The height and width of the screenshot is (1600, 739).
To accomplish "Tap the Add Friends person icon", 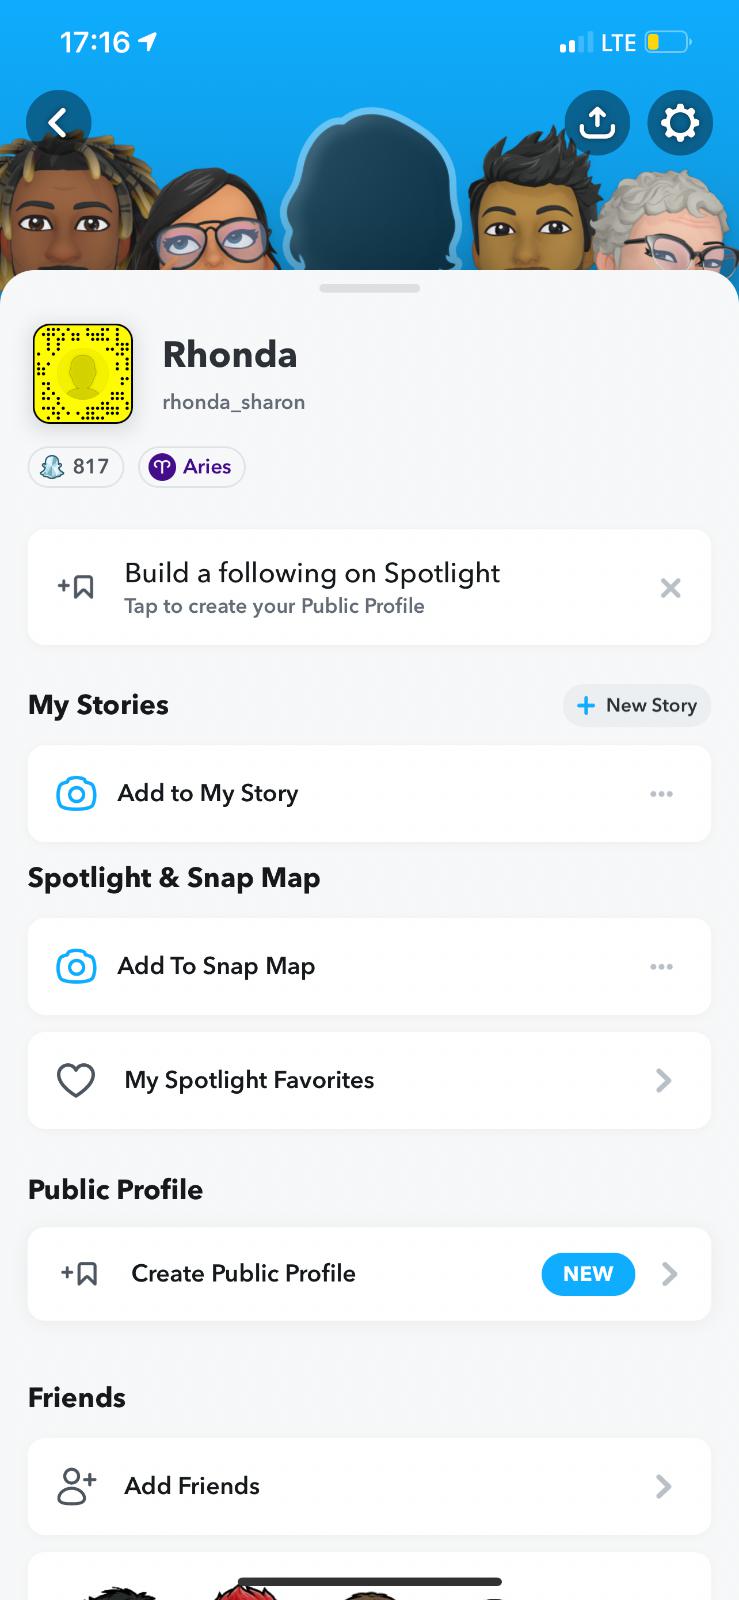I will click(77, 1487).
